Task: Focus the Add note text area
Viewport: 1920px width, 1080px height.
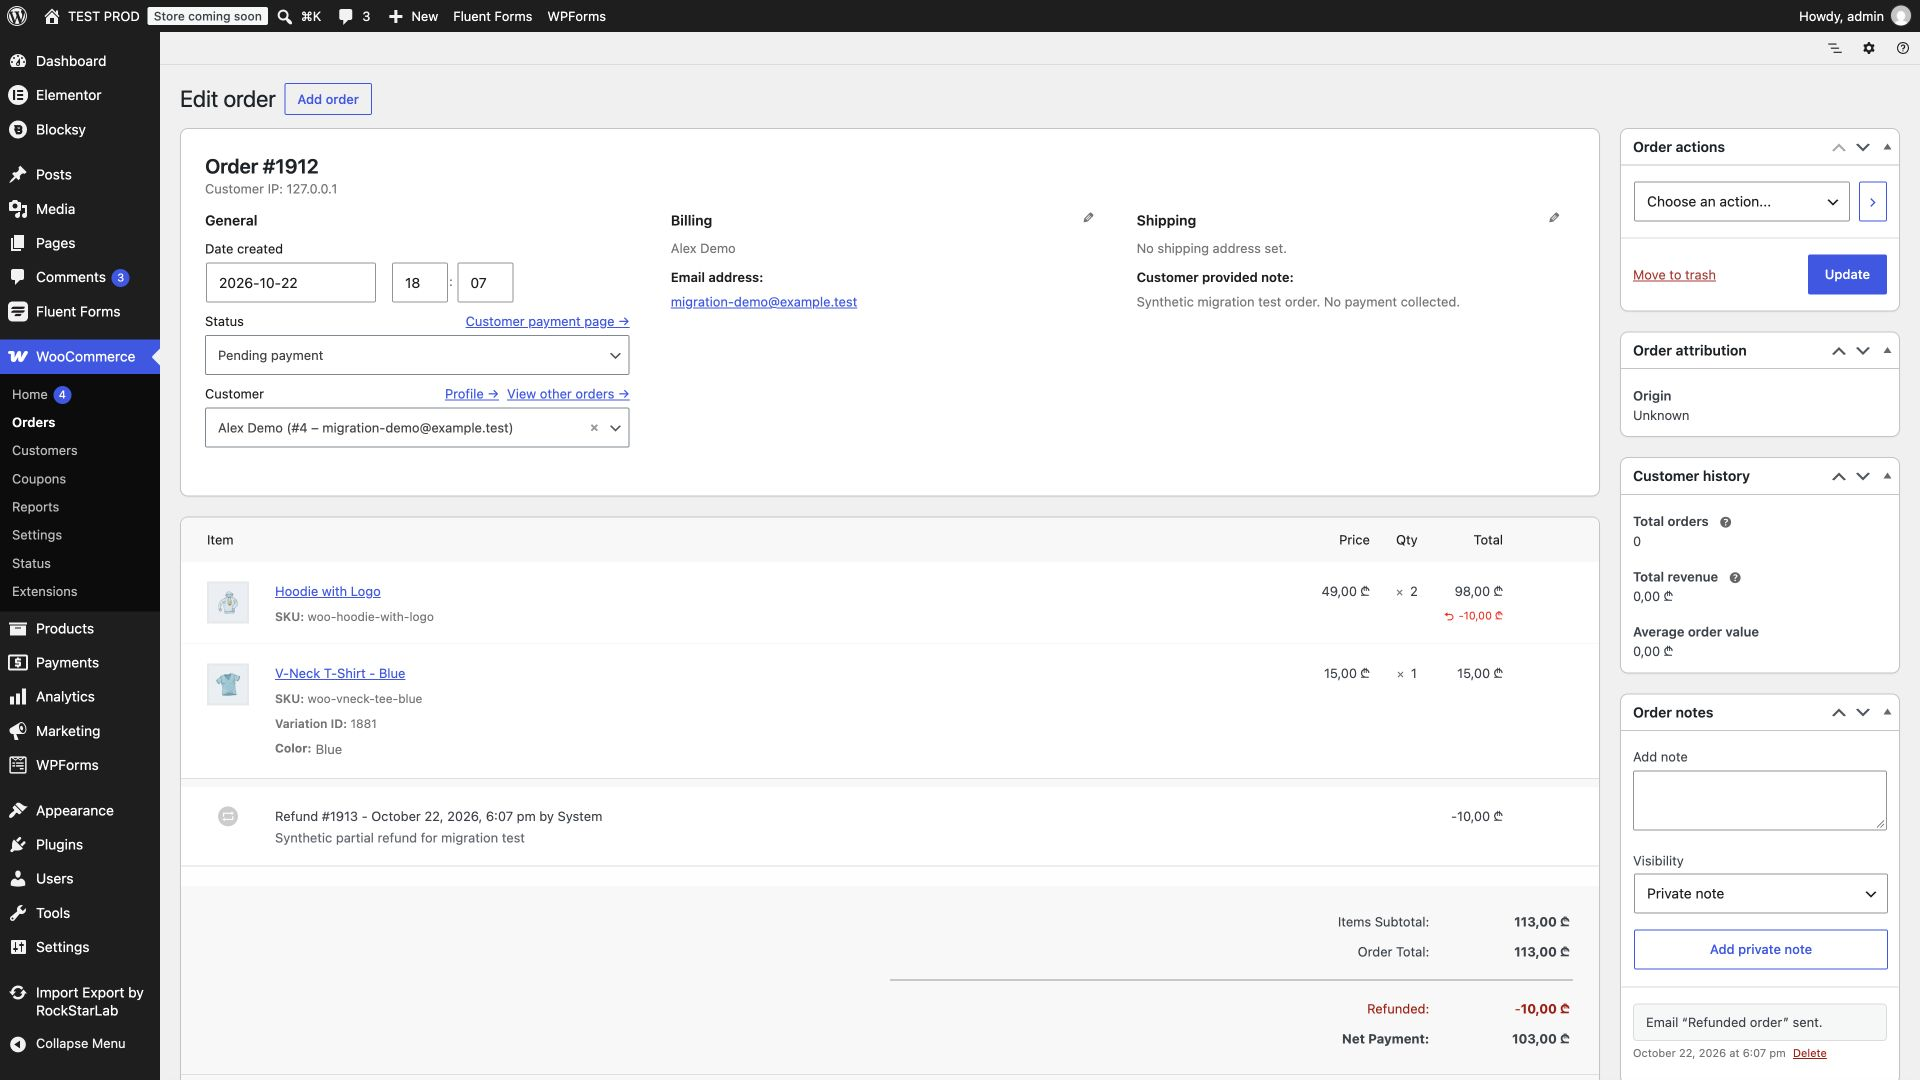Action: click(1760, 801)
